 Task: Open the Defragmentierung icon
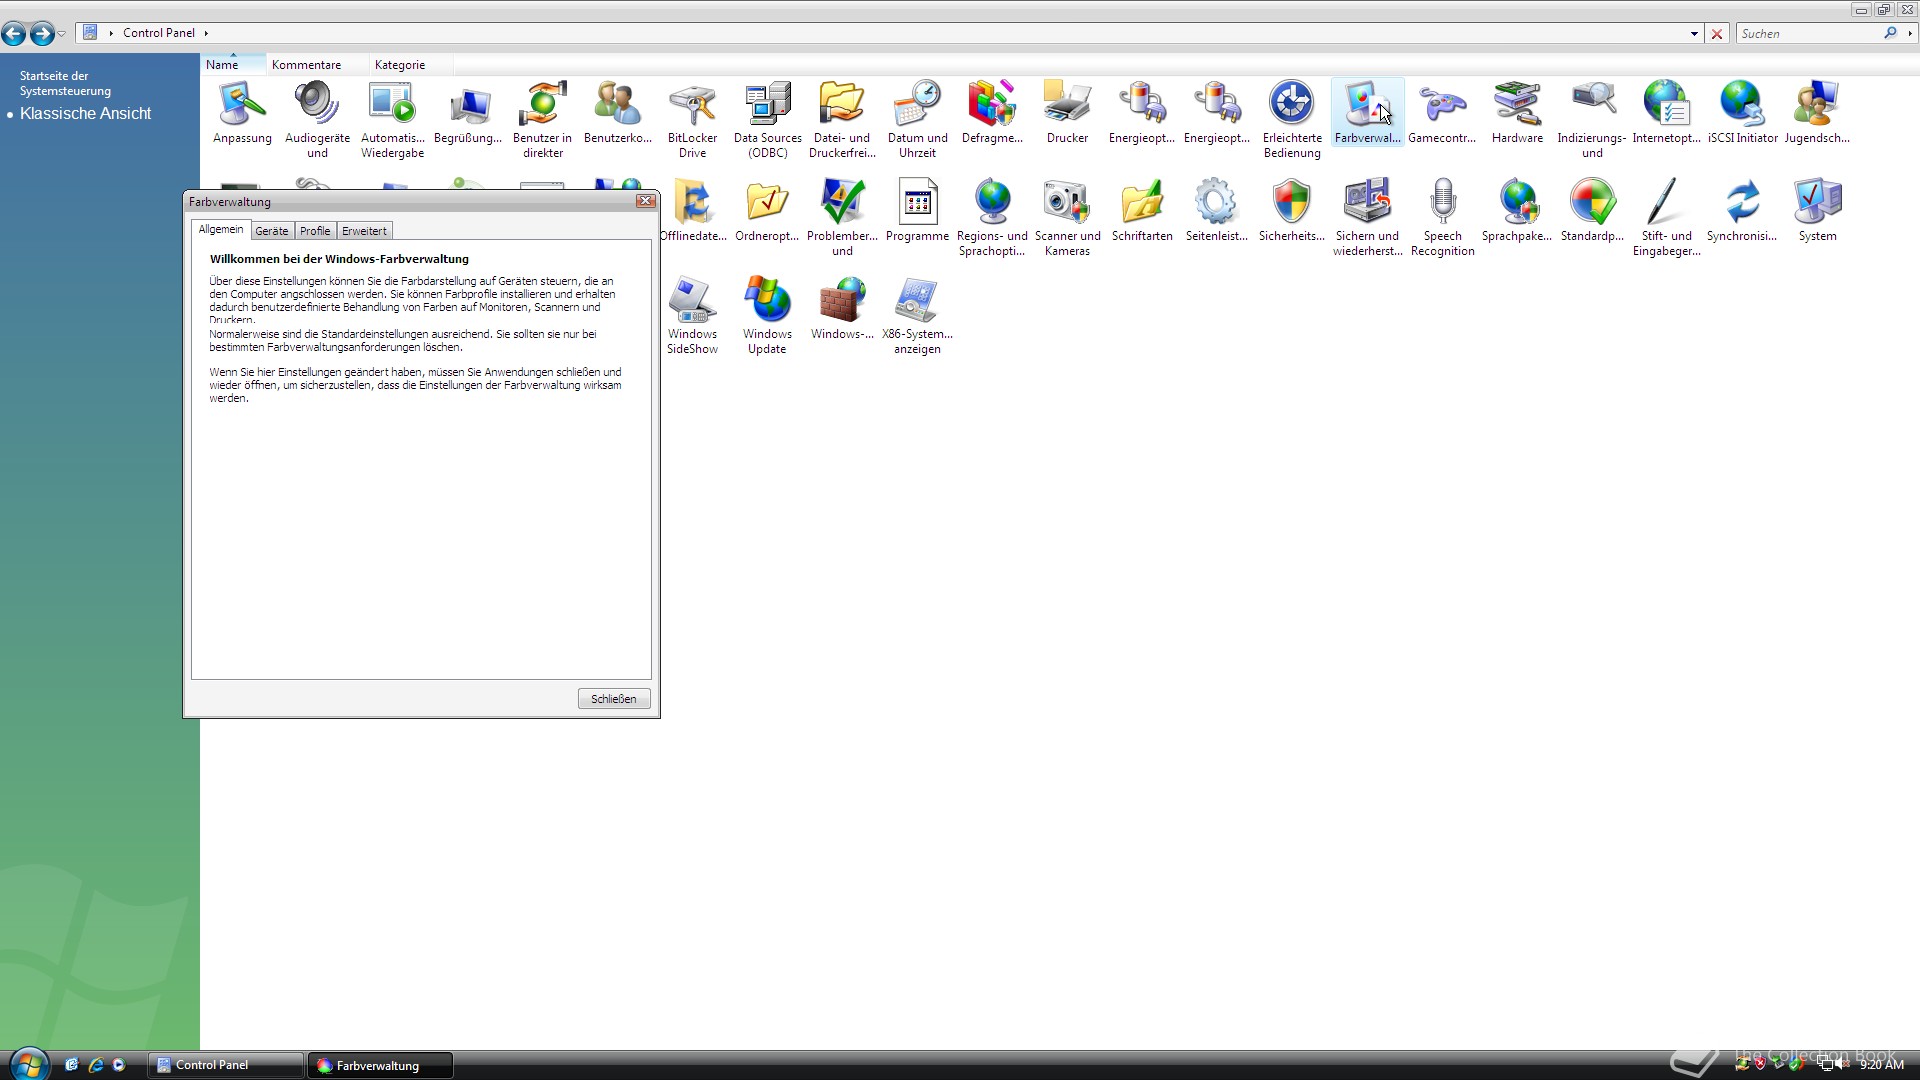point(992,112)
